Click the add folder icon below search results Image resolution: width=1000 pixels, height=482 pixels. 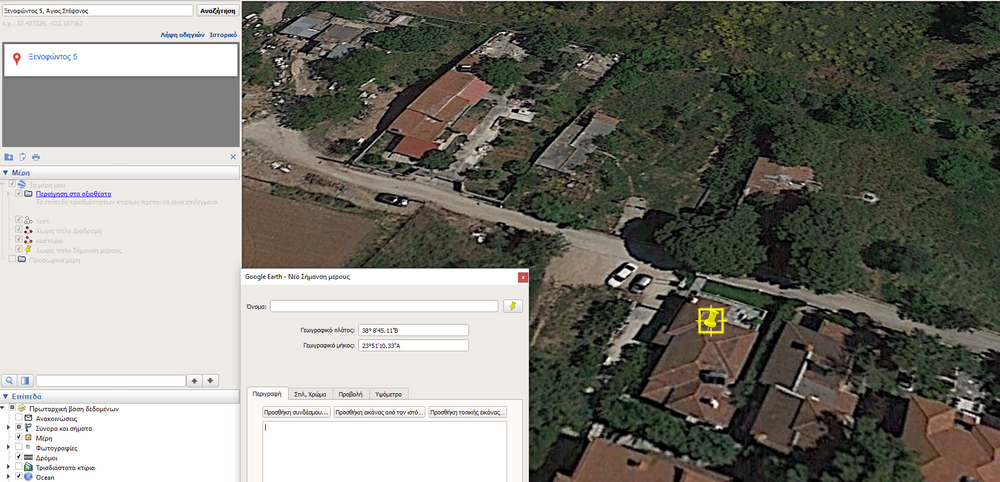[9, 157]
